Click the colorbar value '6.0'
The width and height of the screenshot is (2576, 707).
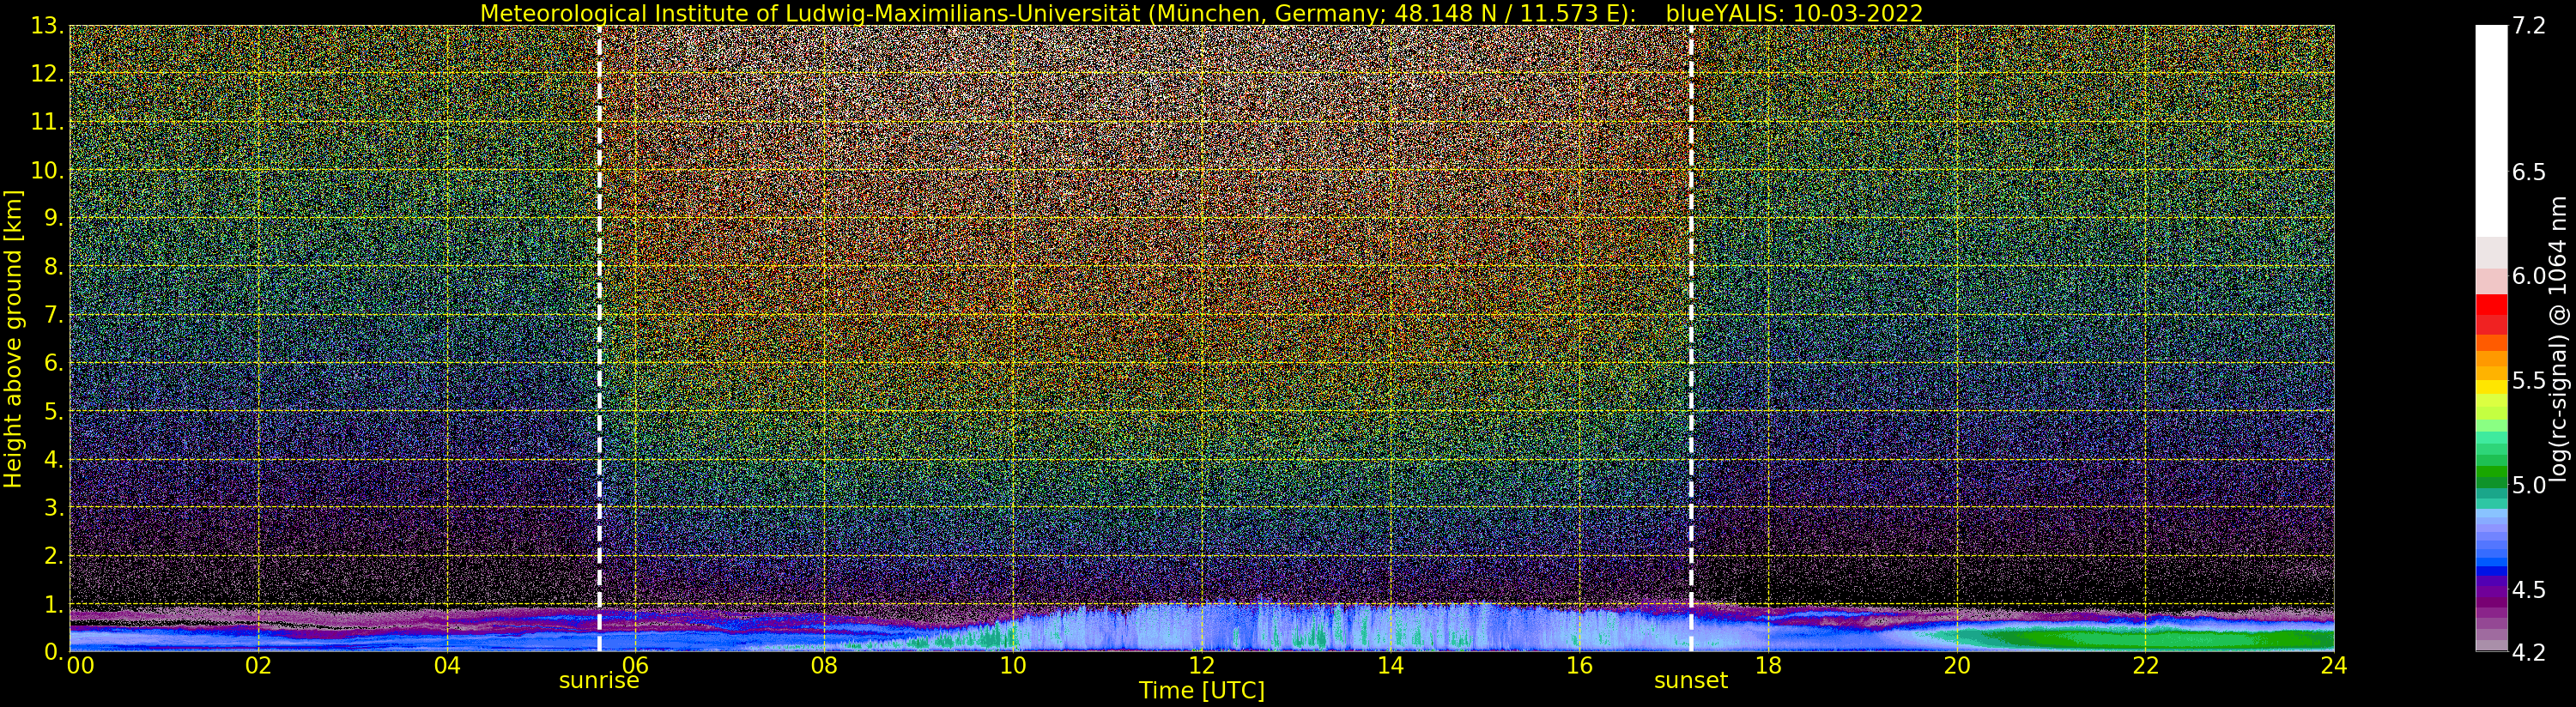pos(2529,276)
